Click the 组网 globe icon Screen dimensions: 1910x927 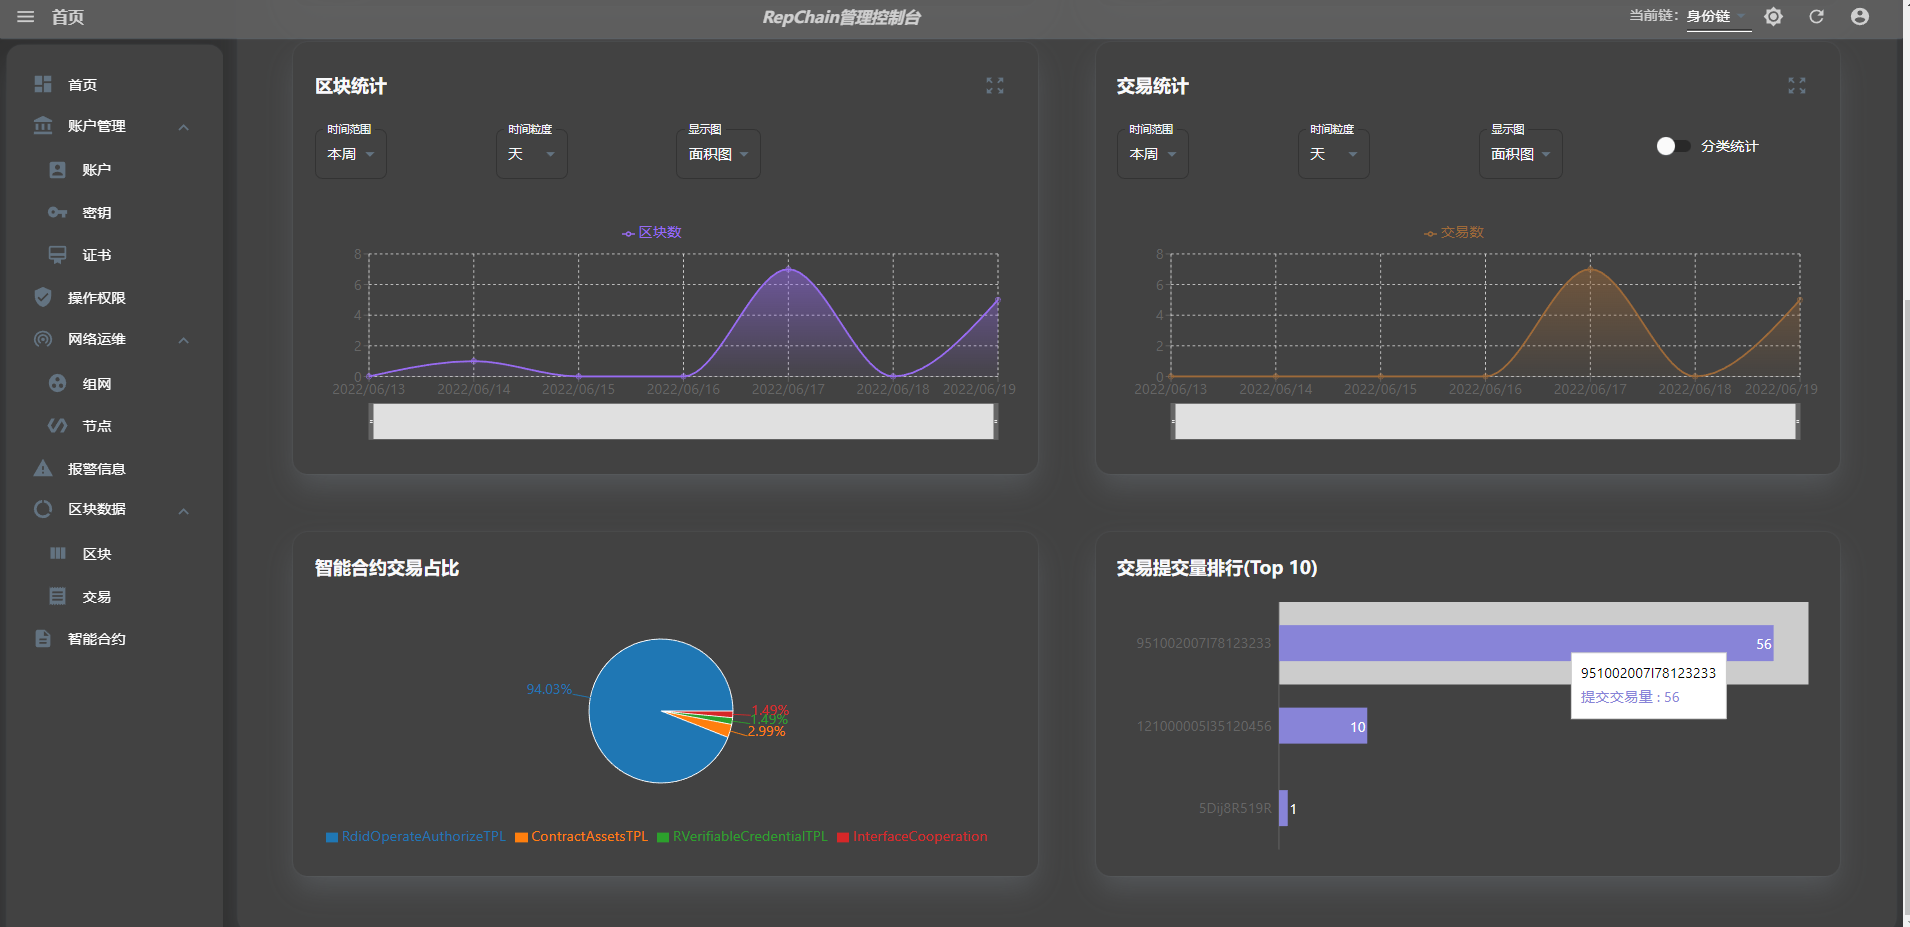coord(58,383)
